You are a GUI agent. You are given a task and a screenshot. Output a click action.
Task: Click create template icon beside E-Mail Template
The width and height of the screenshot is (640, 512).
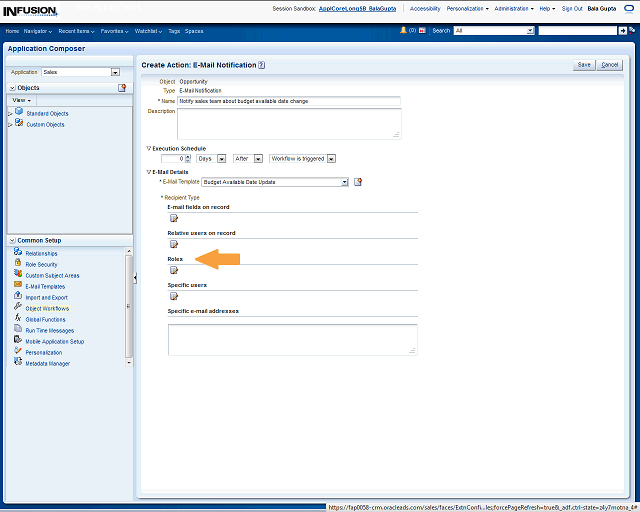358,182
